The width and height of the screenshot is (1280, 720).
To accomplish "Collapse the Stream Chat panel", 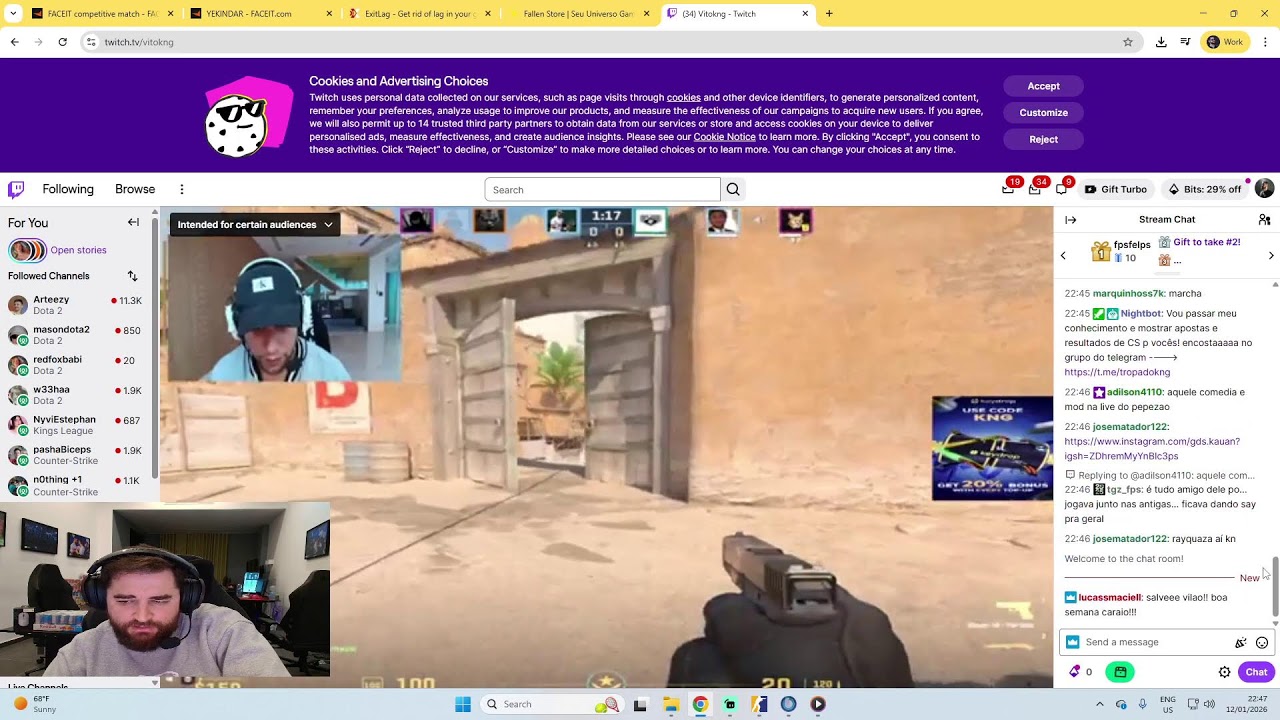I will point(1070,220).
